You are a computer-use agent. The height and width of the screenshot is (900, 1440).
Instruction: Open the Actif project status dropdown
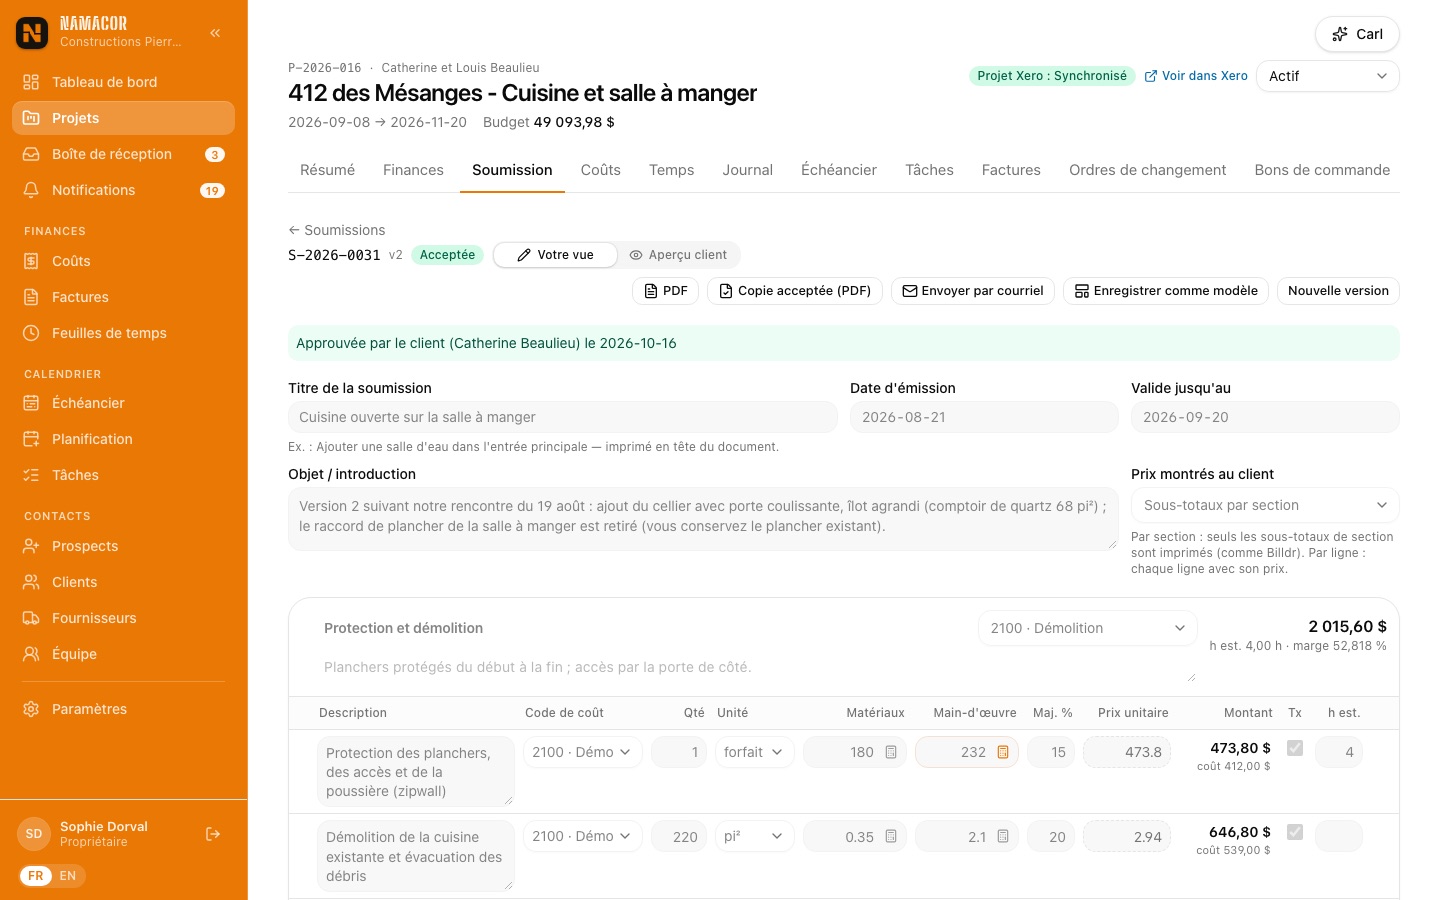1327,76
